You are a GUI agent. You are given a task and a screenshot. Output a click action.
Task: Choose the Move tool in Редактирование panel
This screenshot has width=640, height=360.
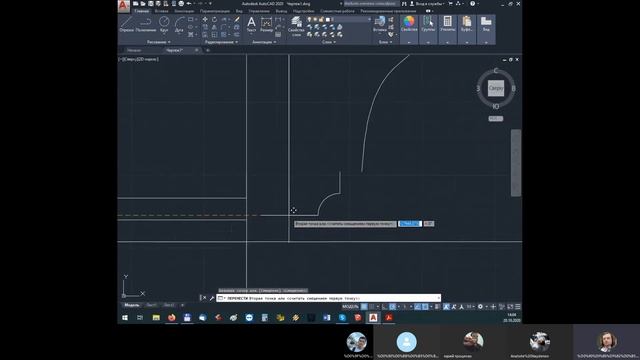point(205,19)
